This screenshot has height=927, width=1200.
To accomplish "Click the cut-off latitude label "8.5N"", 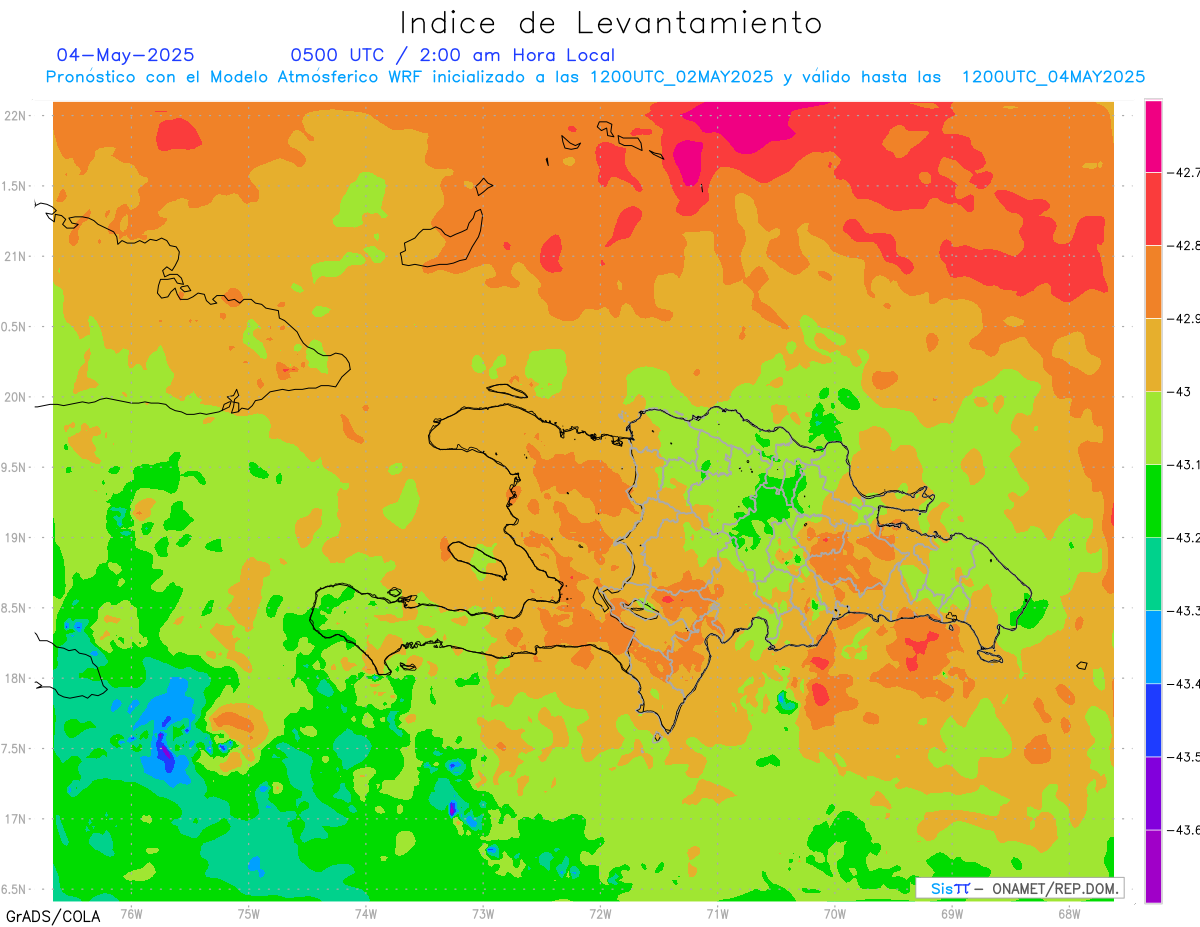I will 14,609.
